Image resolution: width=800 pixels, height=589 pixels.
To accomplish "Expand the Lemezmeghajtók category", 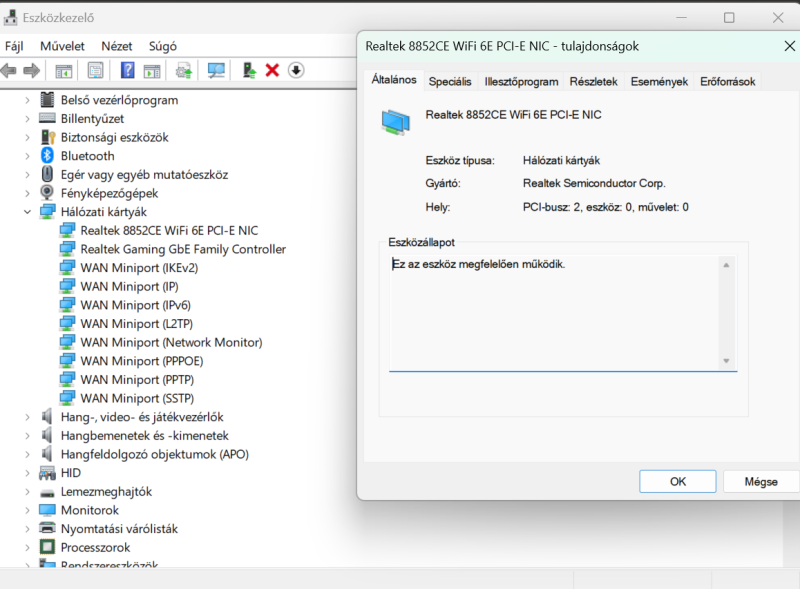I will 27,492.
